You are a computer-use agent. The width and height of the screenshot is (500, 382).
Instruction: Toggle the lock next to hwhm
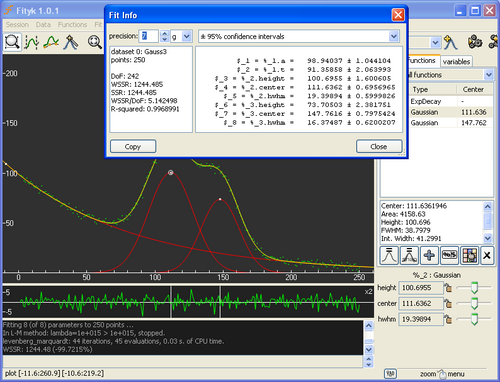pos(449,319)
